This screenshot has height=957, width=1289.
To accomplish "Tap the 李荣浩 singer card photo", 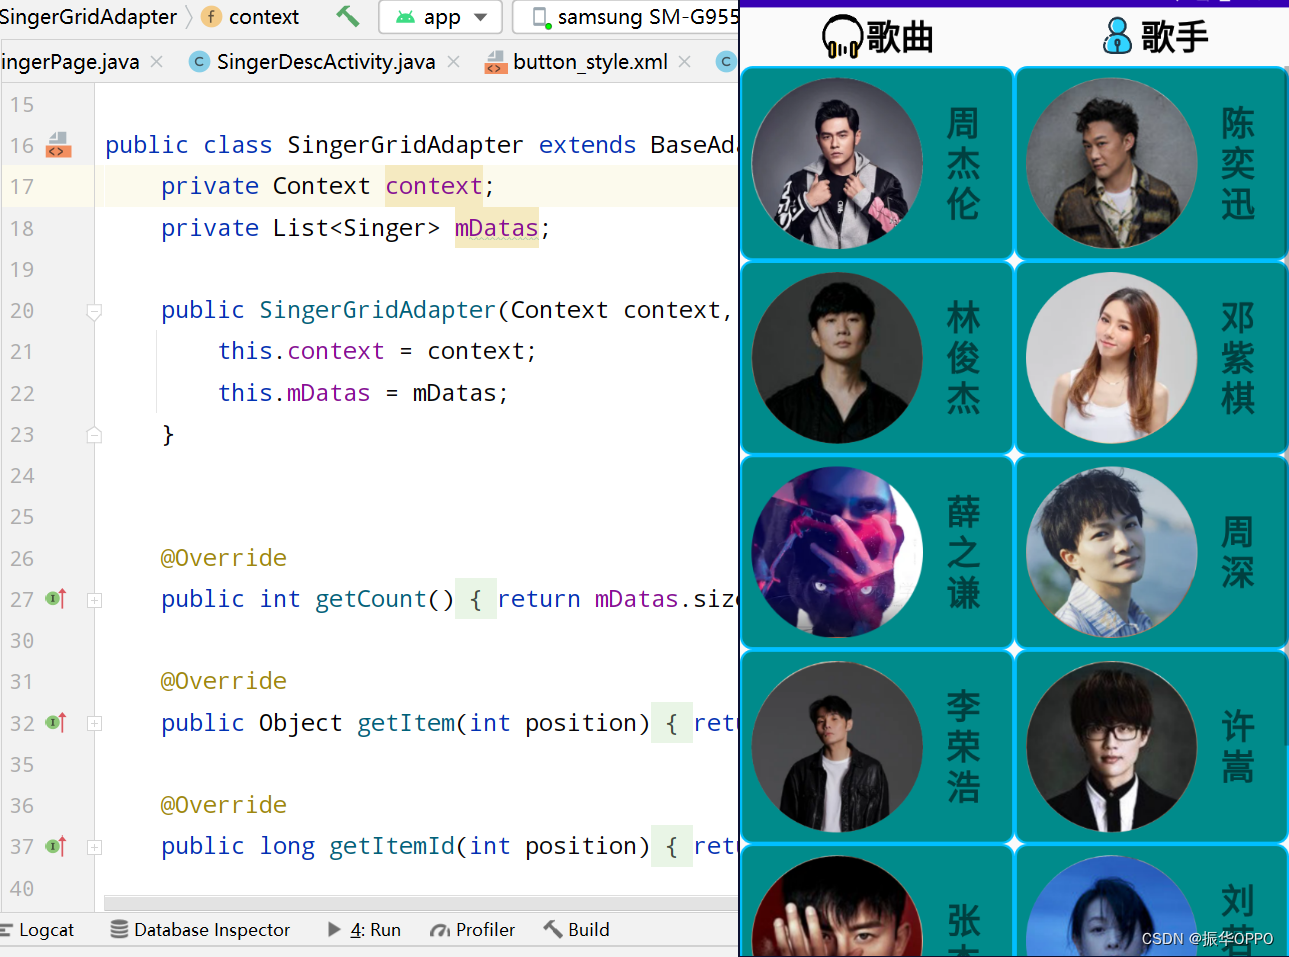I will pyautogui.click(x=837, y=746).
